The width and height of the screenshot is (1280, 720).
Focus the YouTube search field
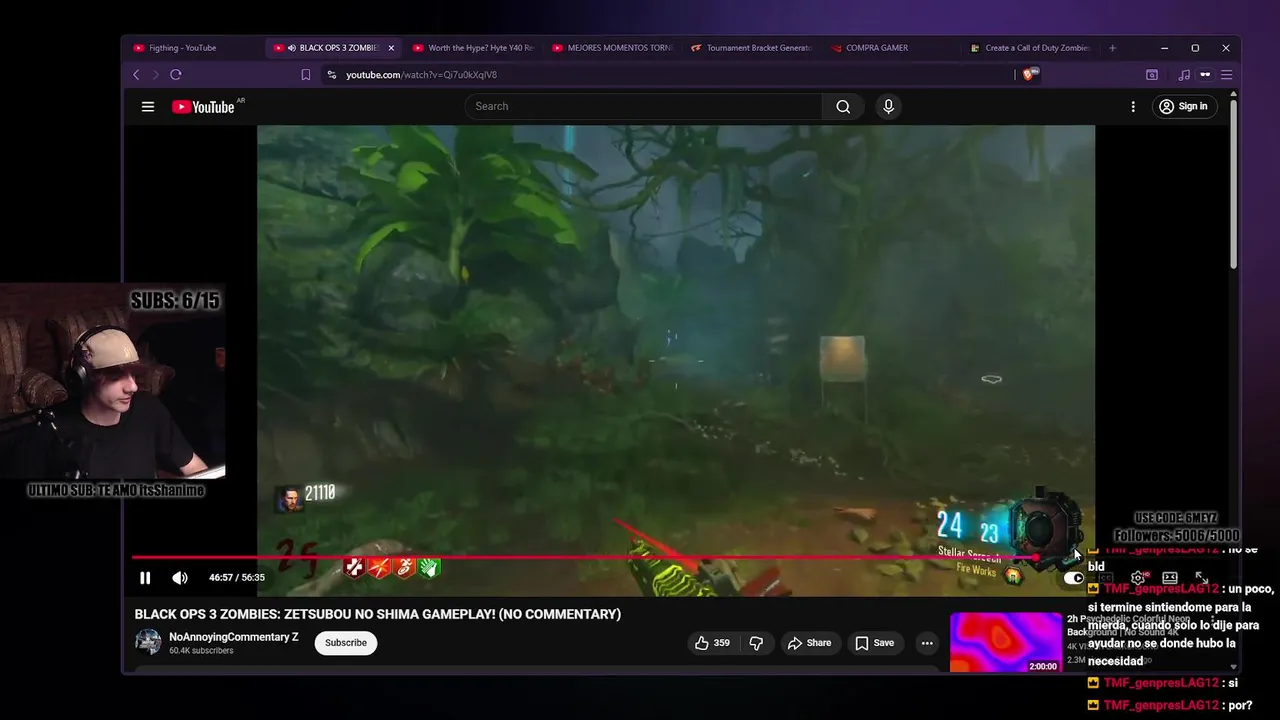(x=645, y=107)
